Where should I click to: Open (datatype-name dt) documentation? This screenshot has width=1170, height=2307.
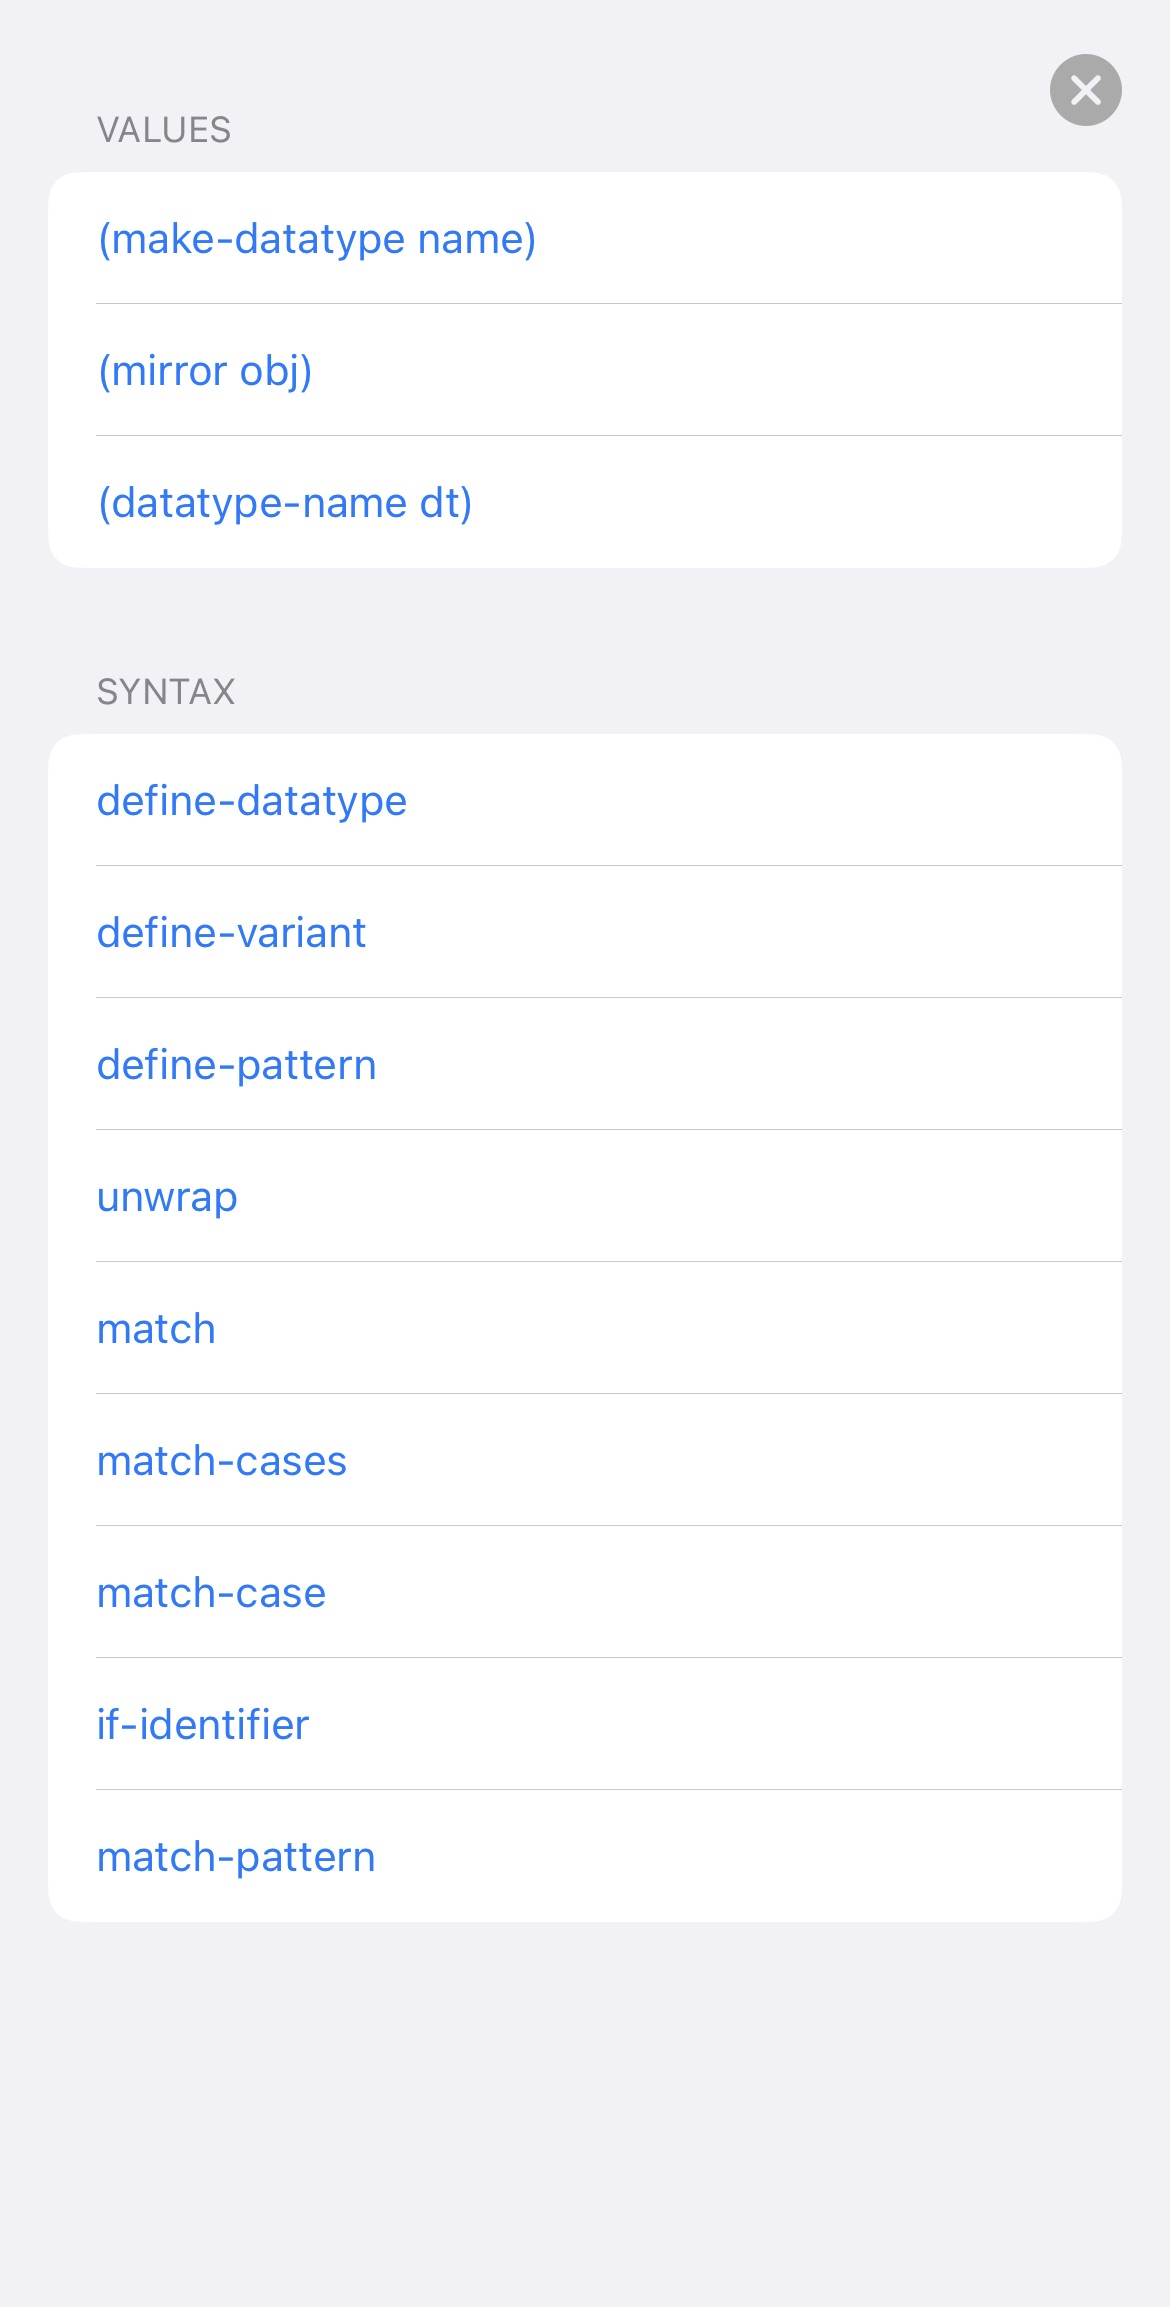[x=585, y=502]
